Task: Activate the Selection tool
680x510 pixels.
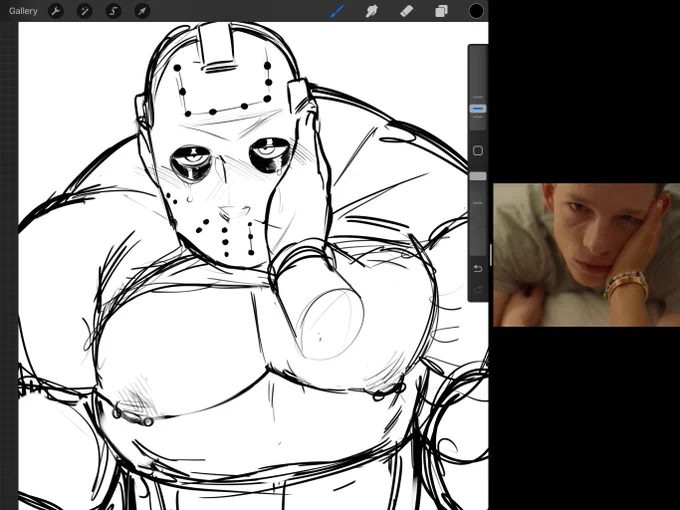Action: coord(113,11)
